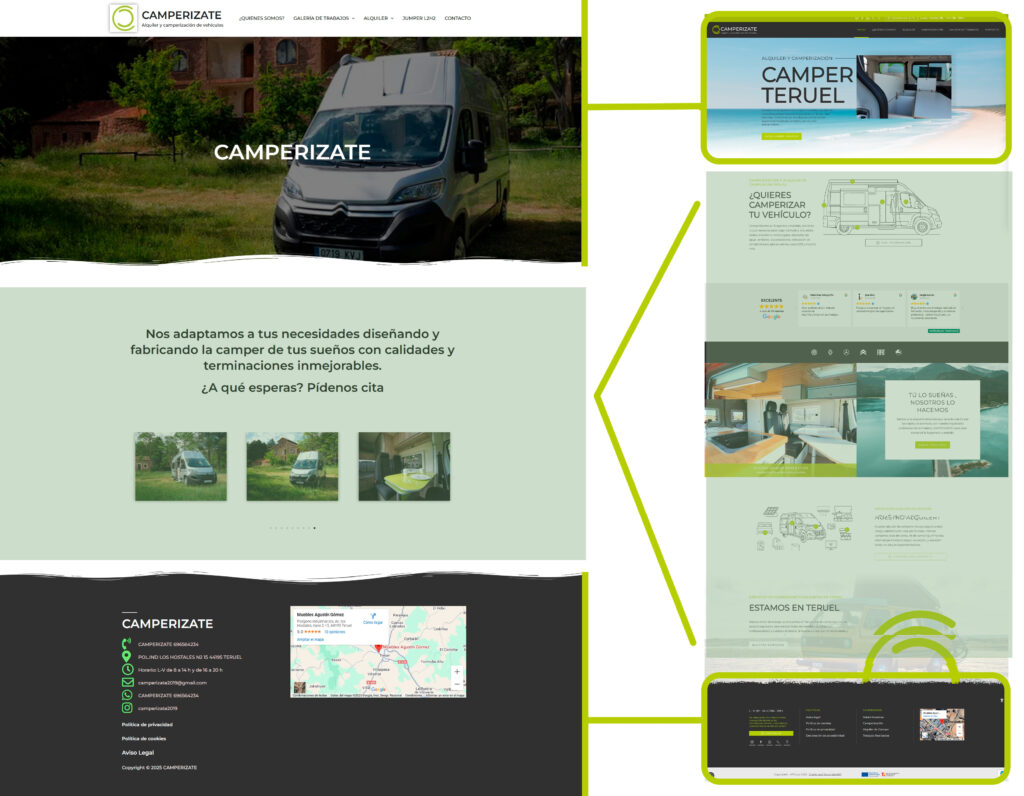Open the Galería de trabajos menu

321,18
